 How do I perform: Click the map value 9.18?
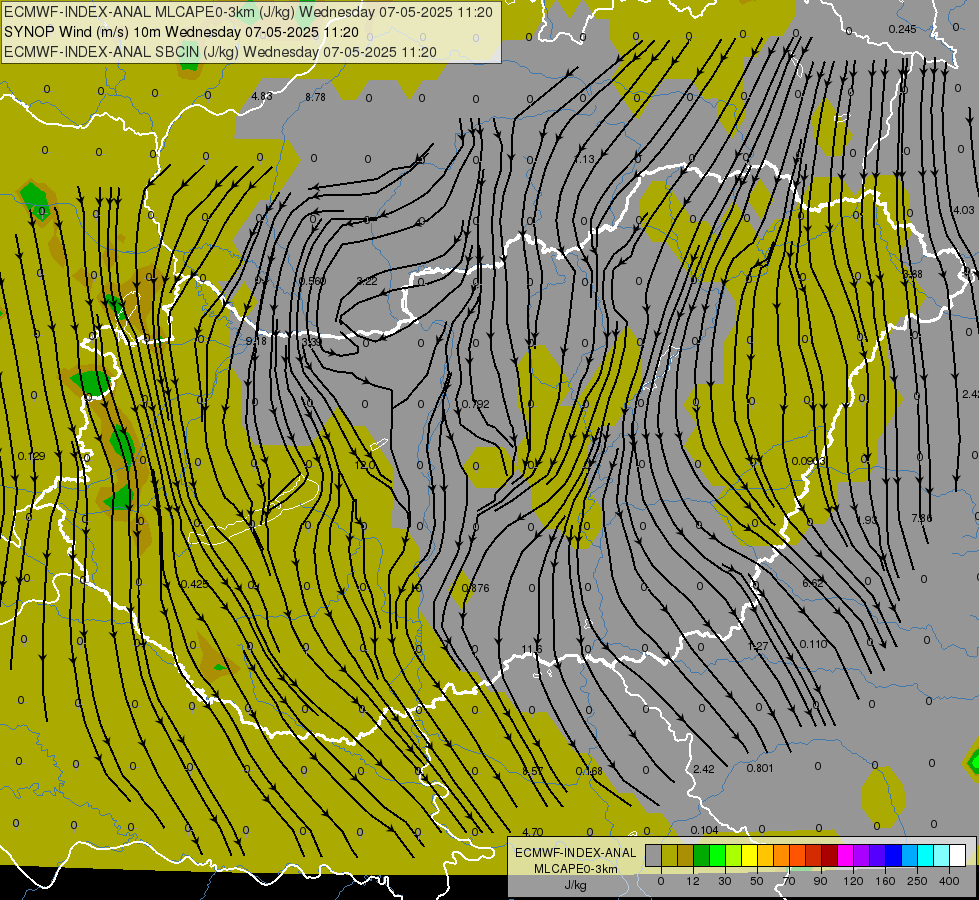coord(256,341)
